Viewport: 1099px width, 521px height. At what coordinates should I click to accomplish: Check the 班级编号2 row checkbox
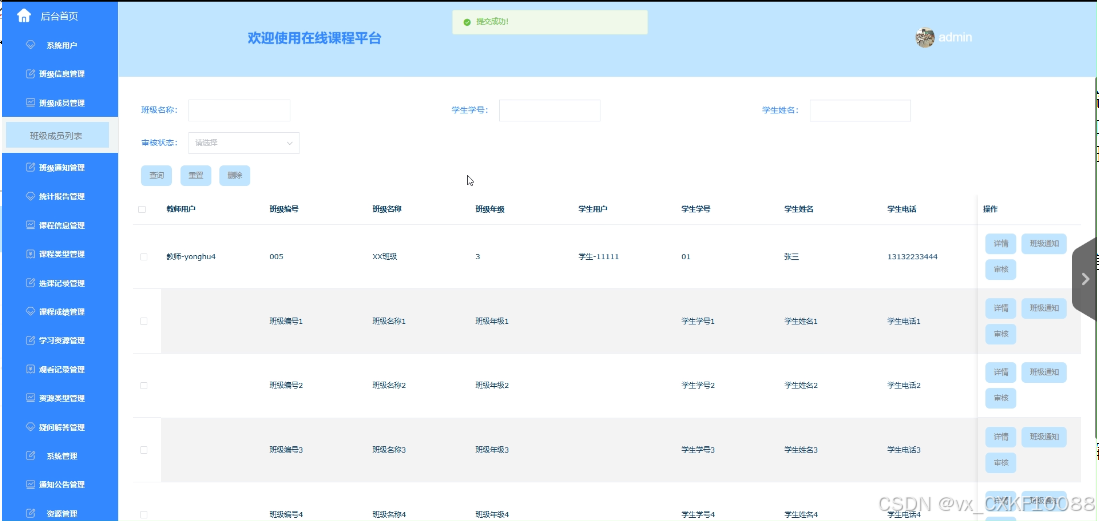point(144,385)
